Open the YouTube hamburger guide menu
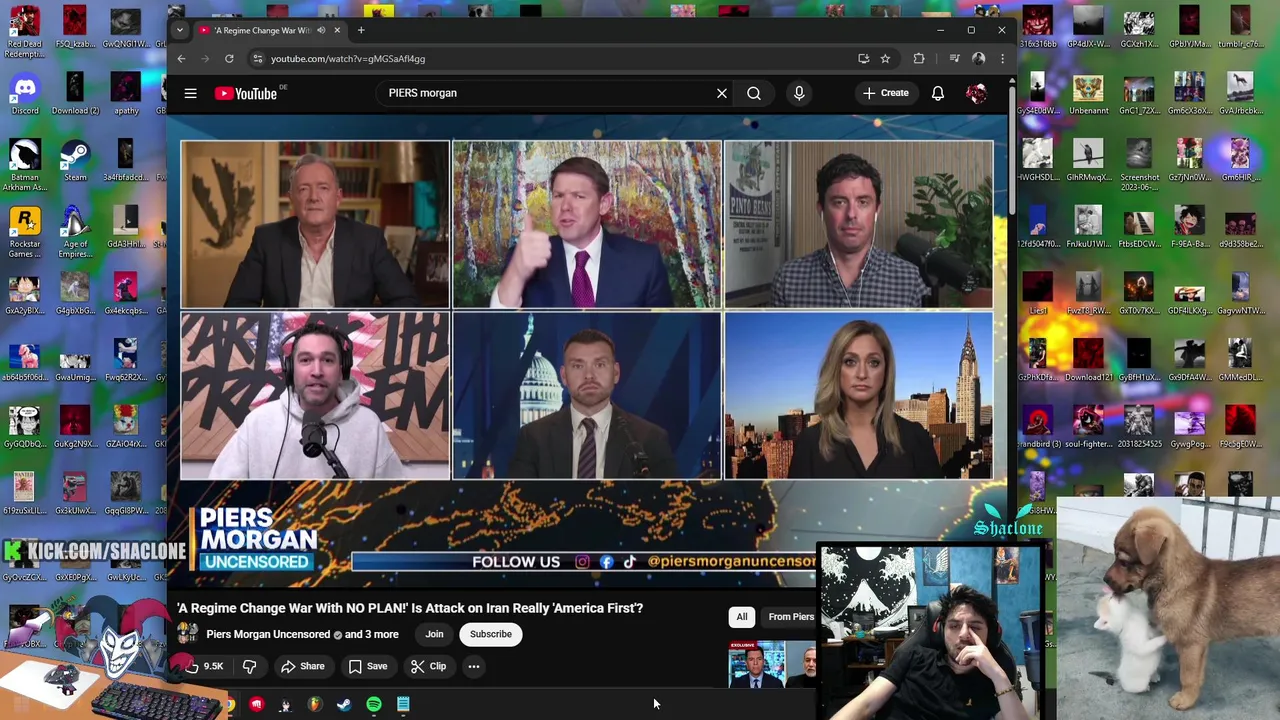 coord(190,93)
